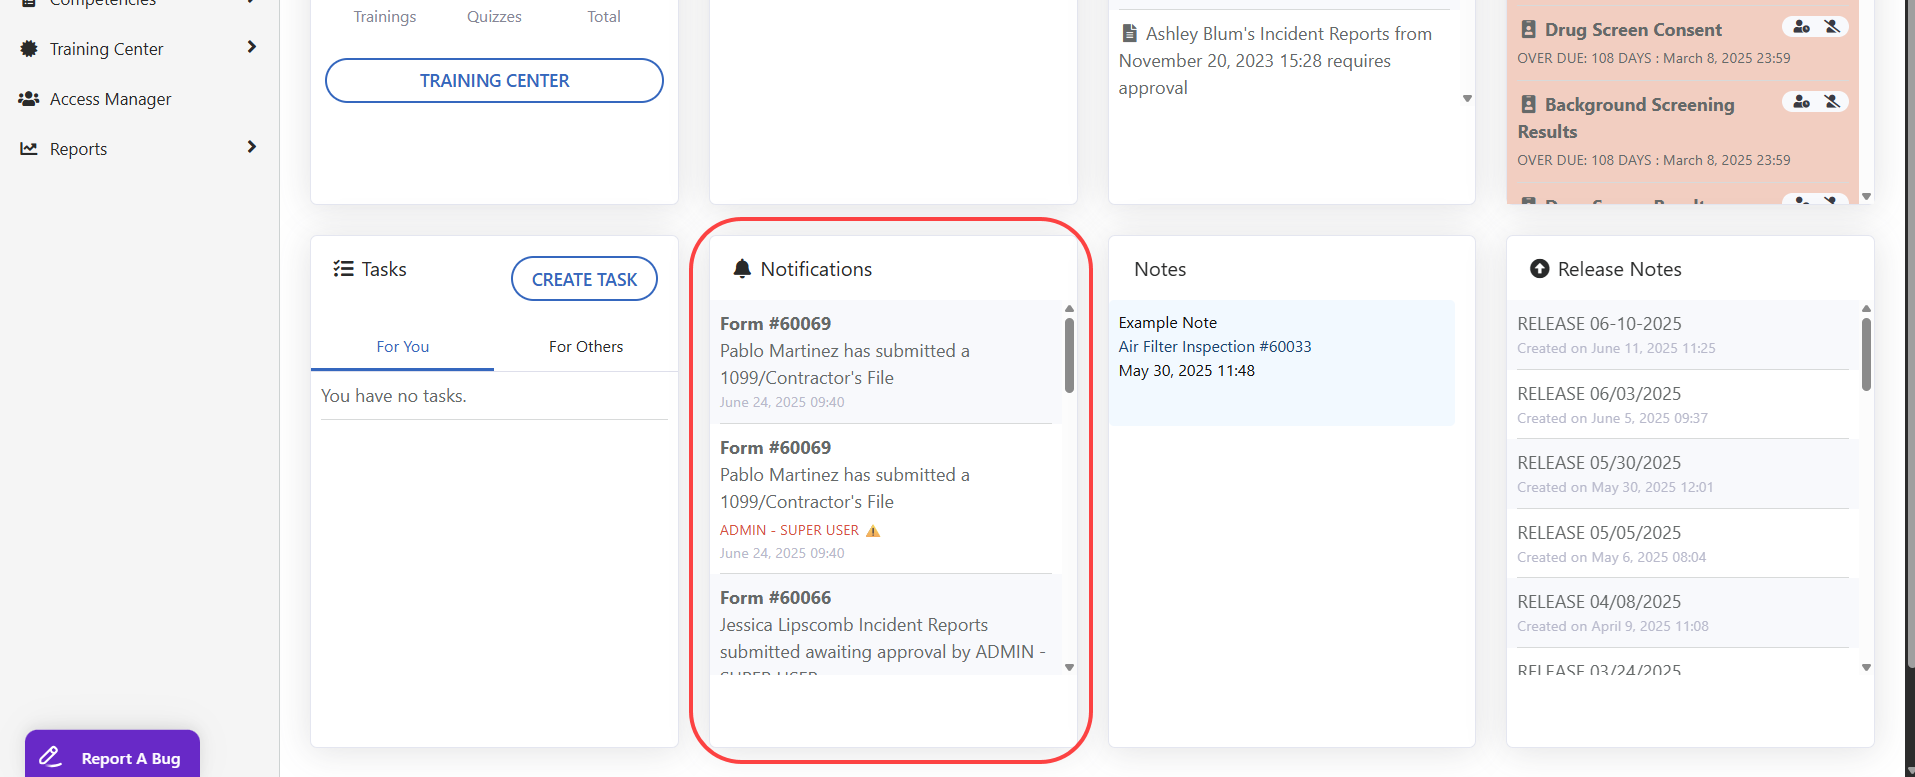Switch to the For Others tasks tab
This screenshot has height=777, width=1915.
(x=585, y=347)
